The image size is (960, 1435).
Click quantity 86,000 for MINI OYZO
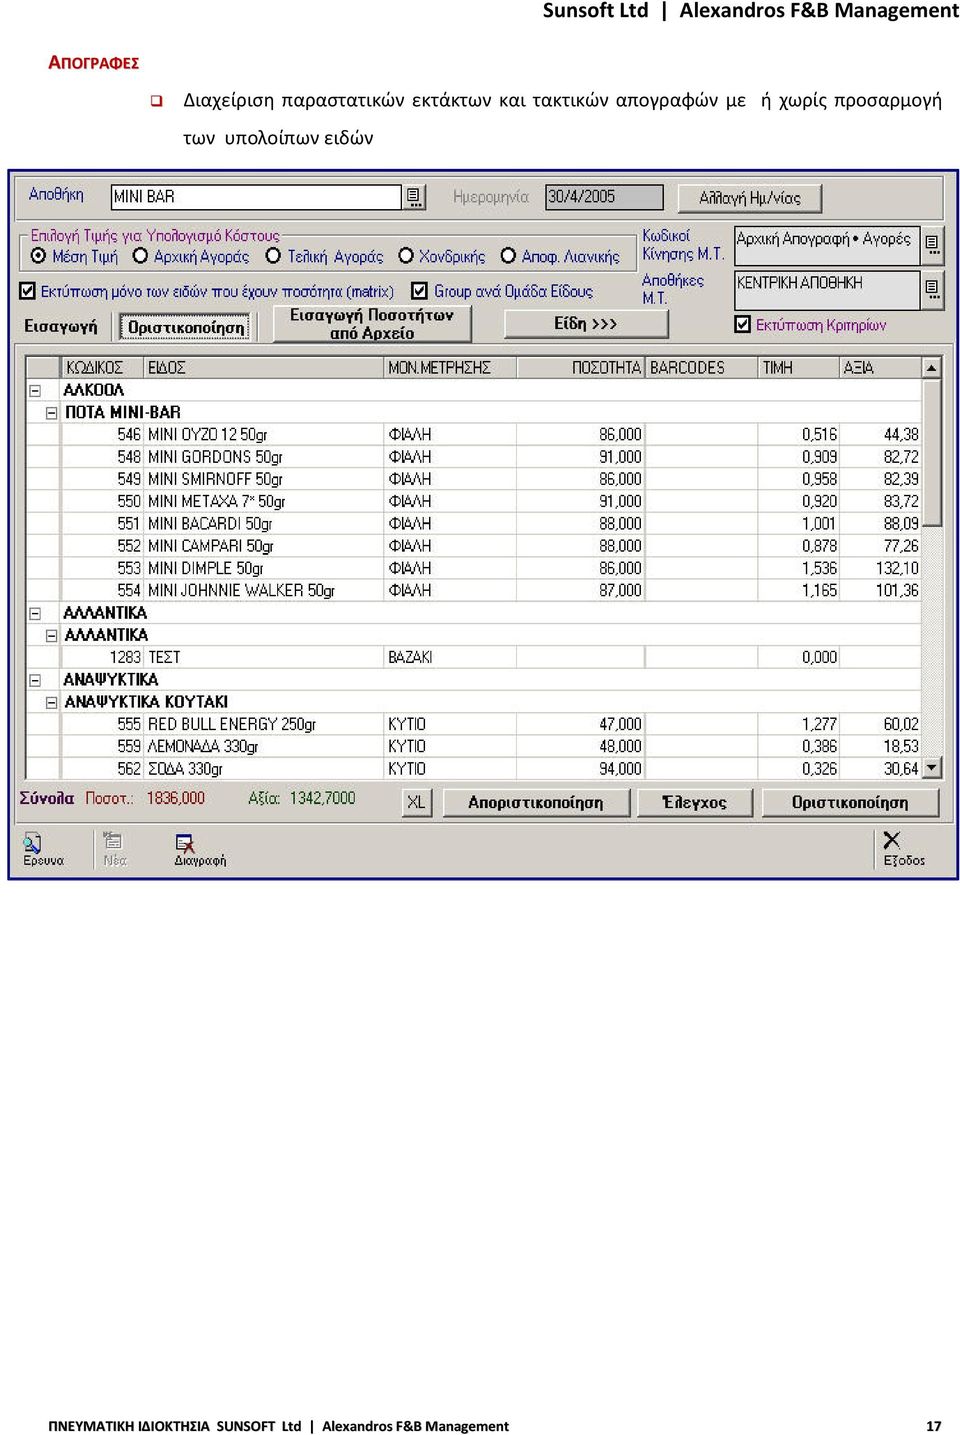[620, 435]
